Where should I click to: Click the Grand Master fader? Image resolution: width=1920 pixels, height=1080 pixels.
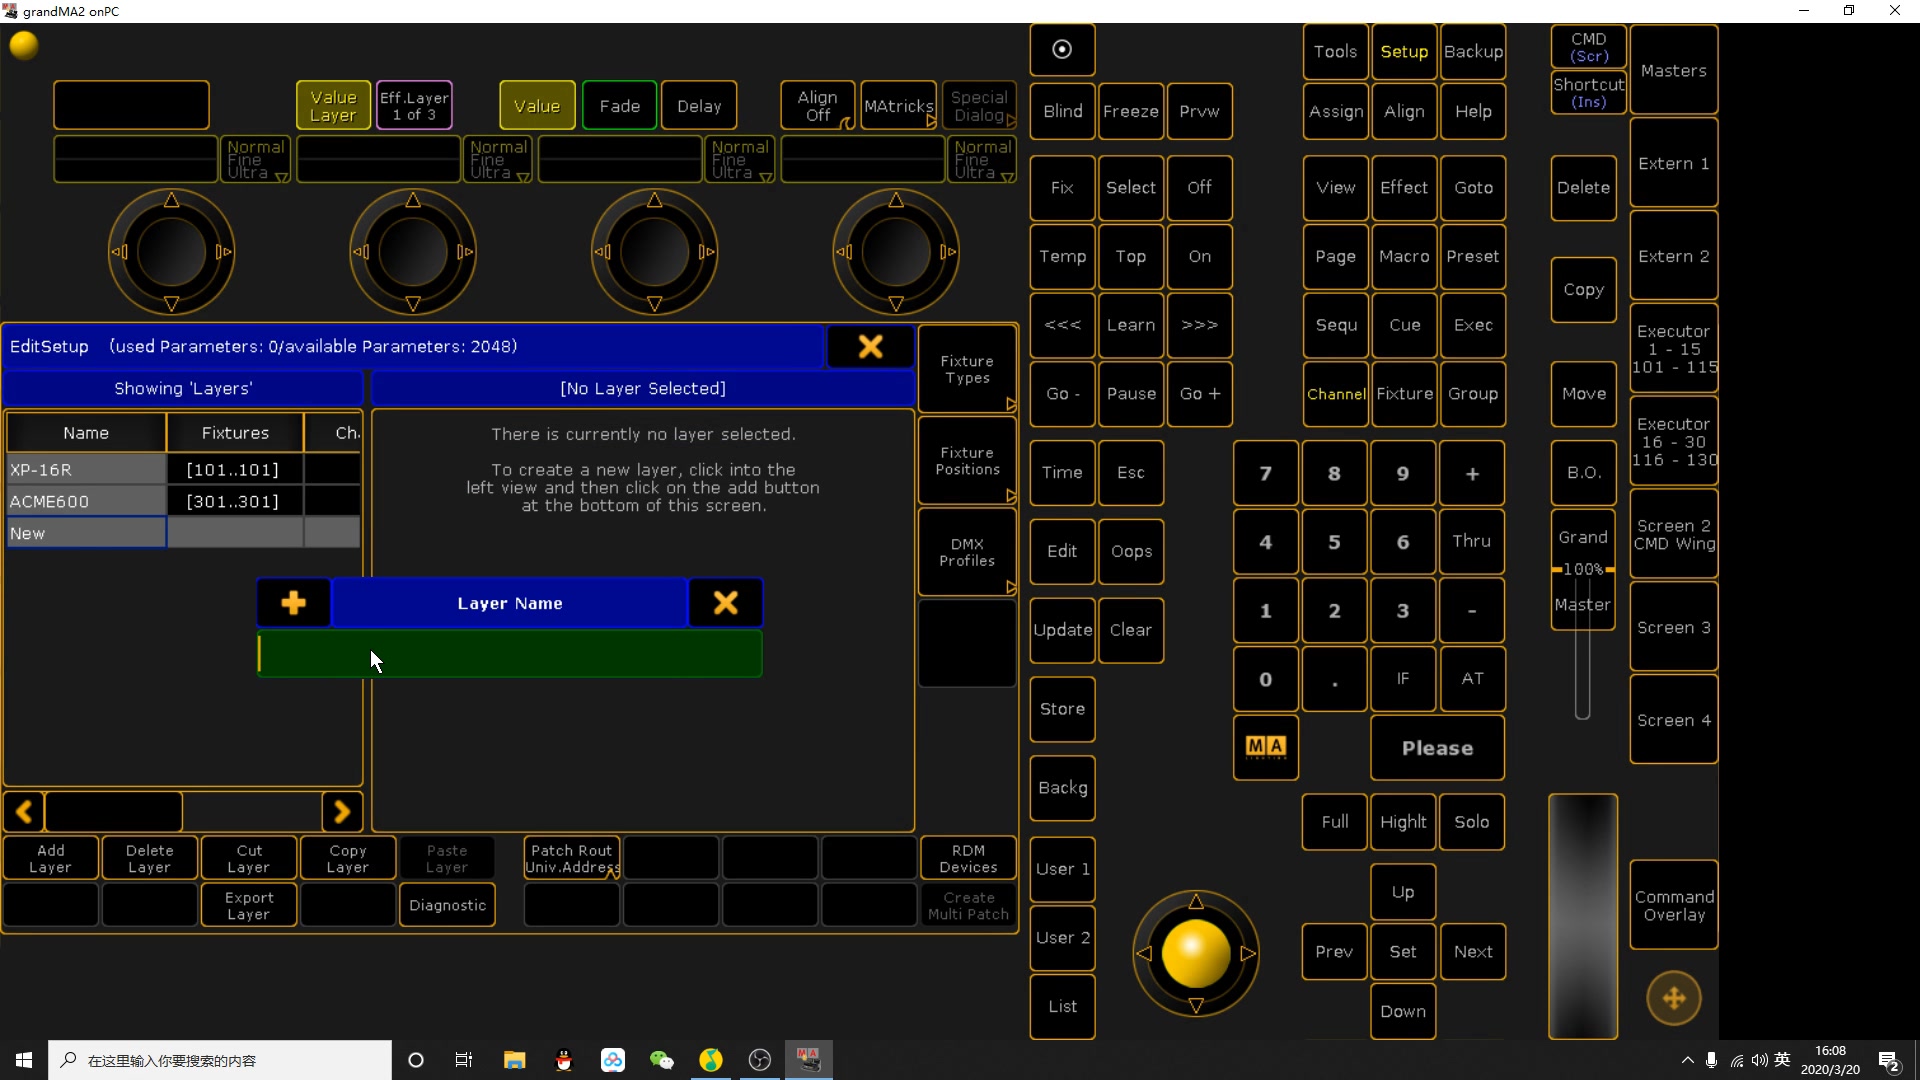click(x=1583, y=570)
